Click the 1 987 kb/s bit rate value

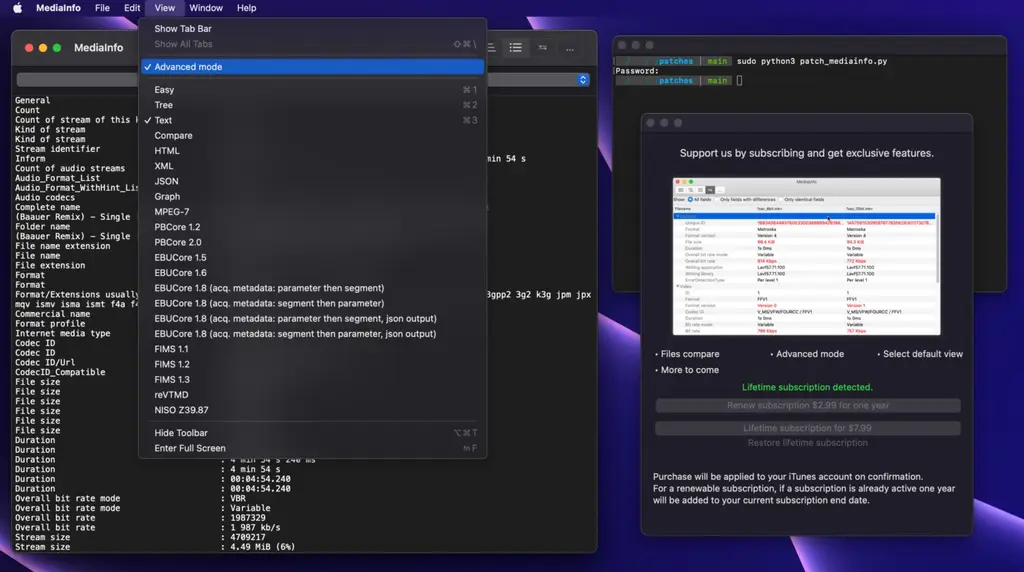(x=255, y=528)
